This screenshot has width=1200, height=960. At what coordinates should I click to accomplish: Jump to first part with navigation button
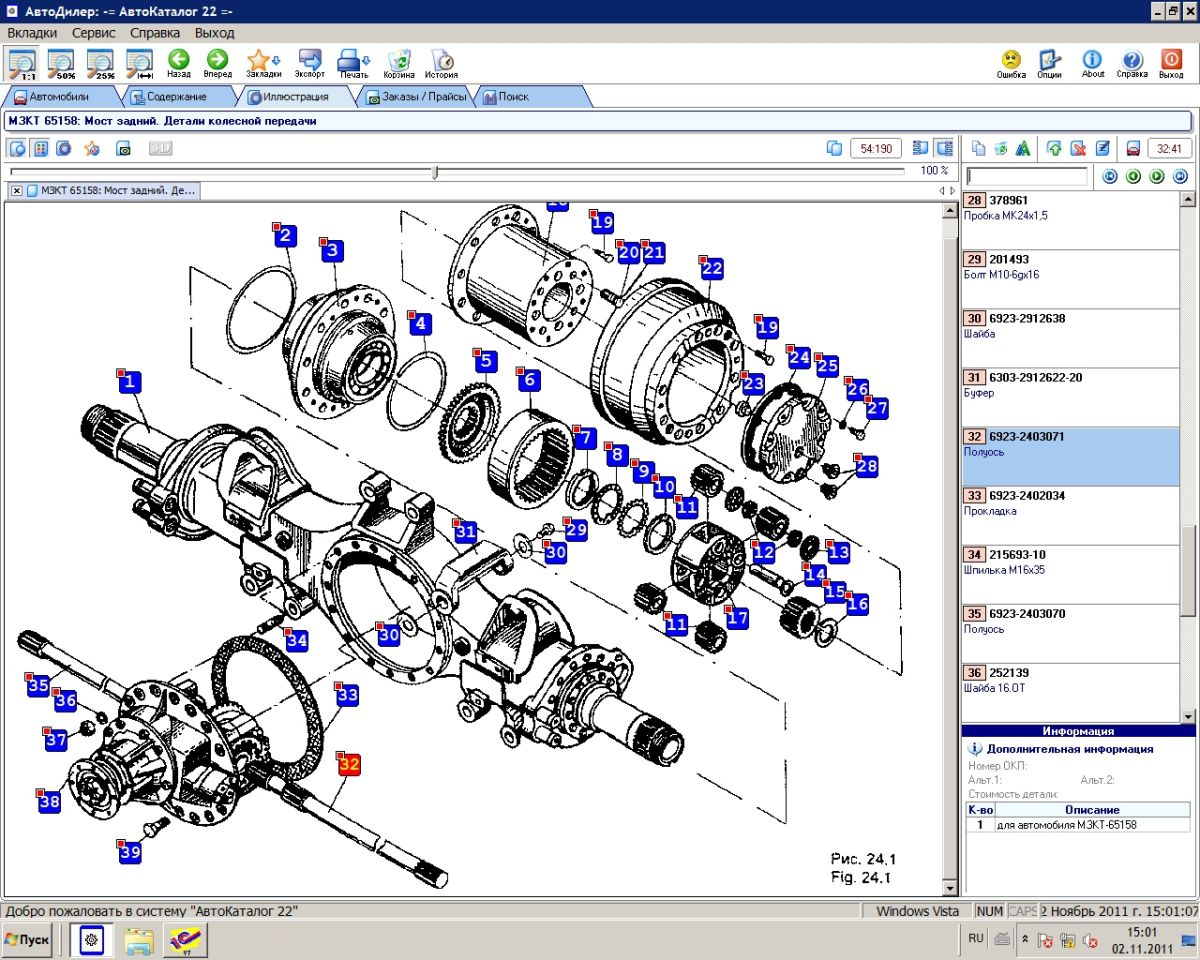tap(1109, 177)
